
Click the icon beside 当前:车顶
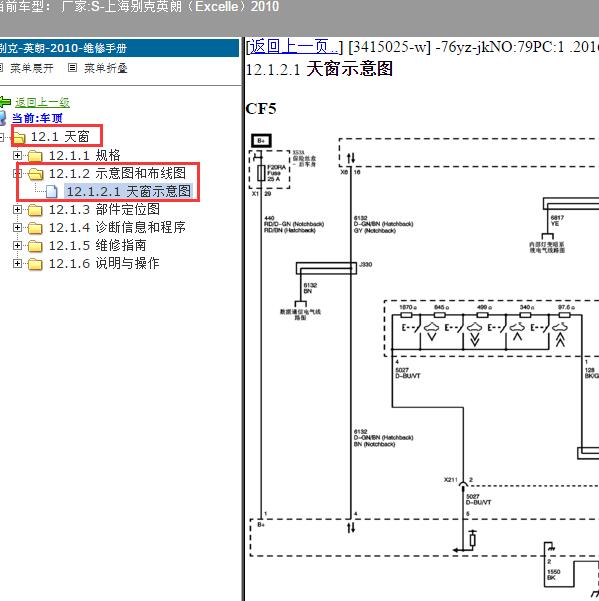3,118
